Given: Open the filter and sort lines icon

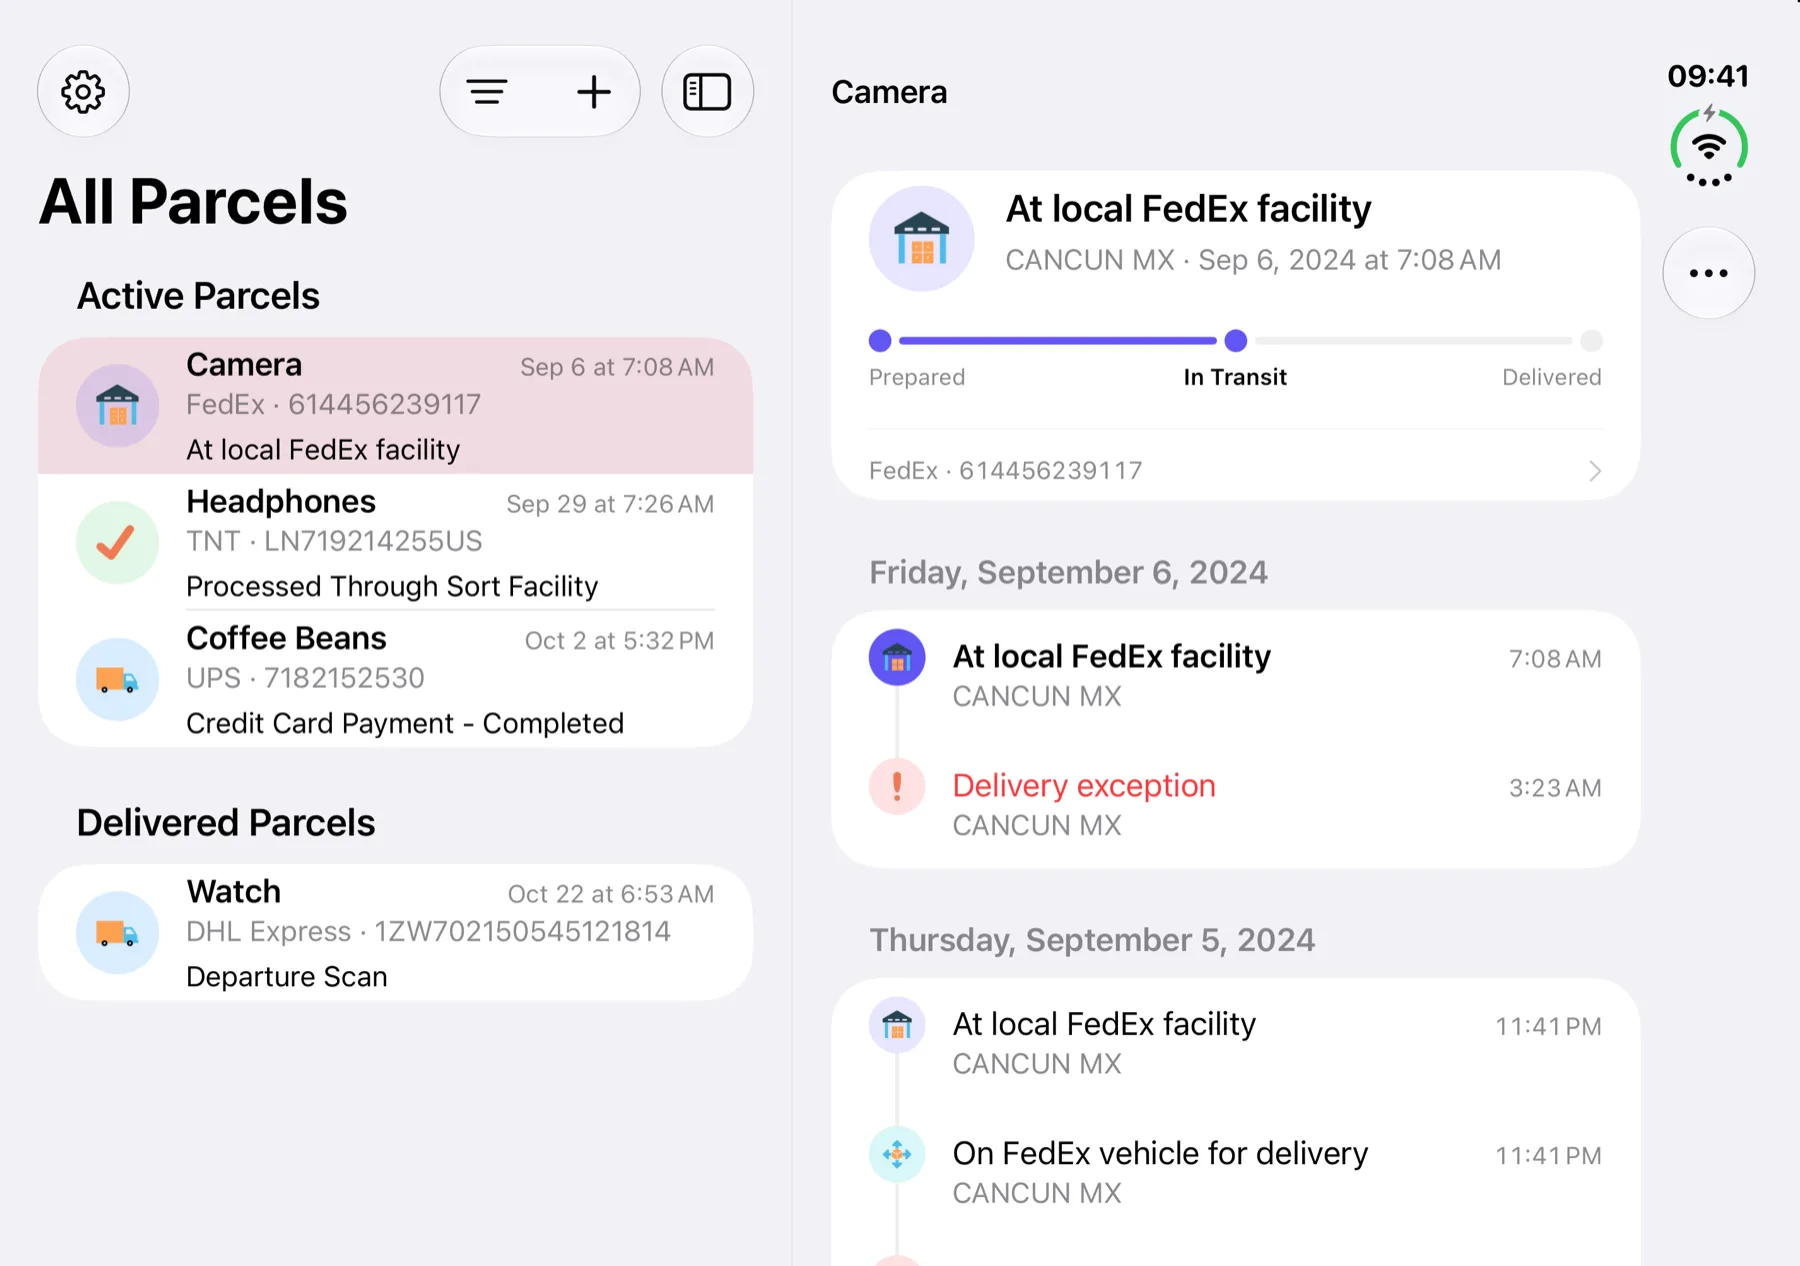Looking at the screenshot, I should (487, 92).
